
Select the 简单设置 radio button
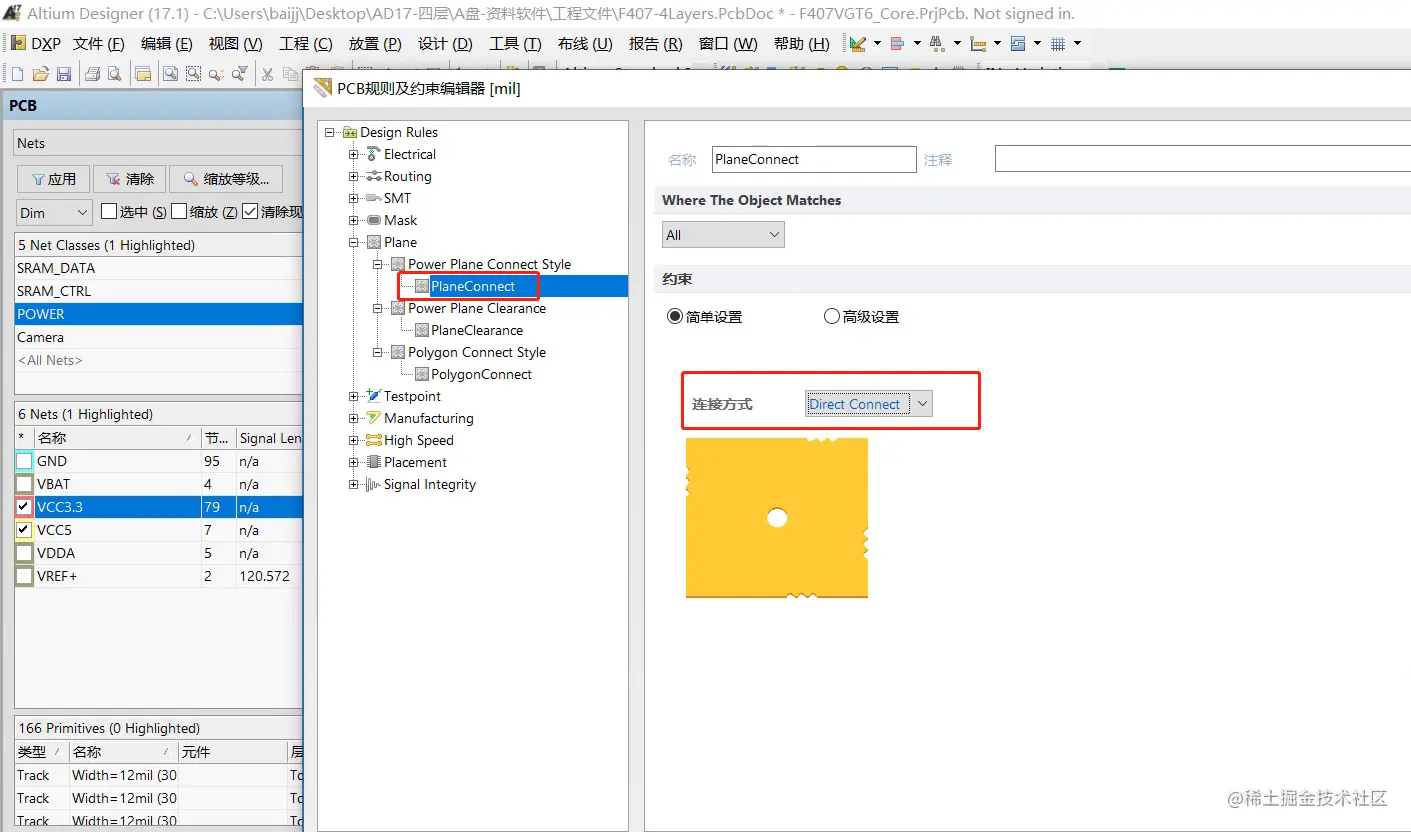(676, 316)
